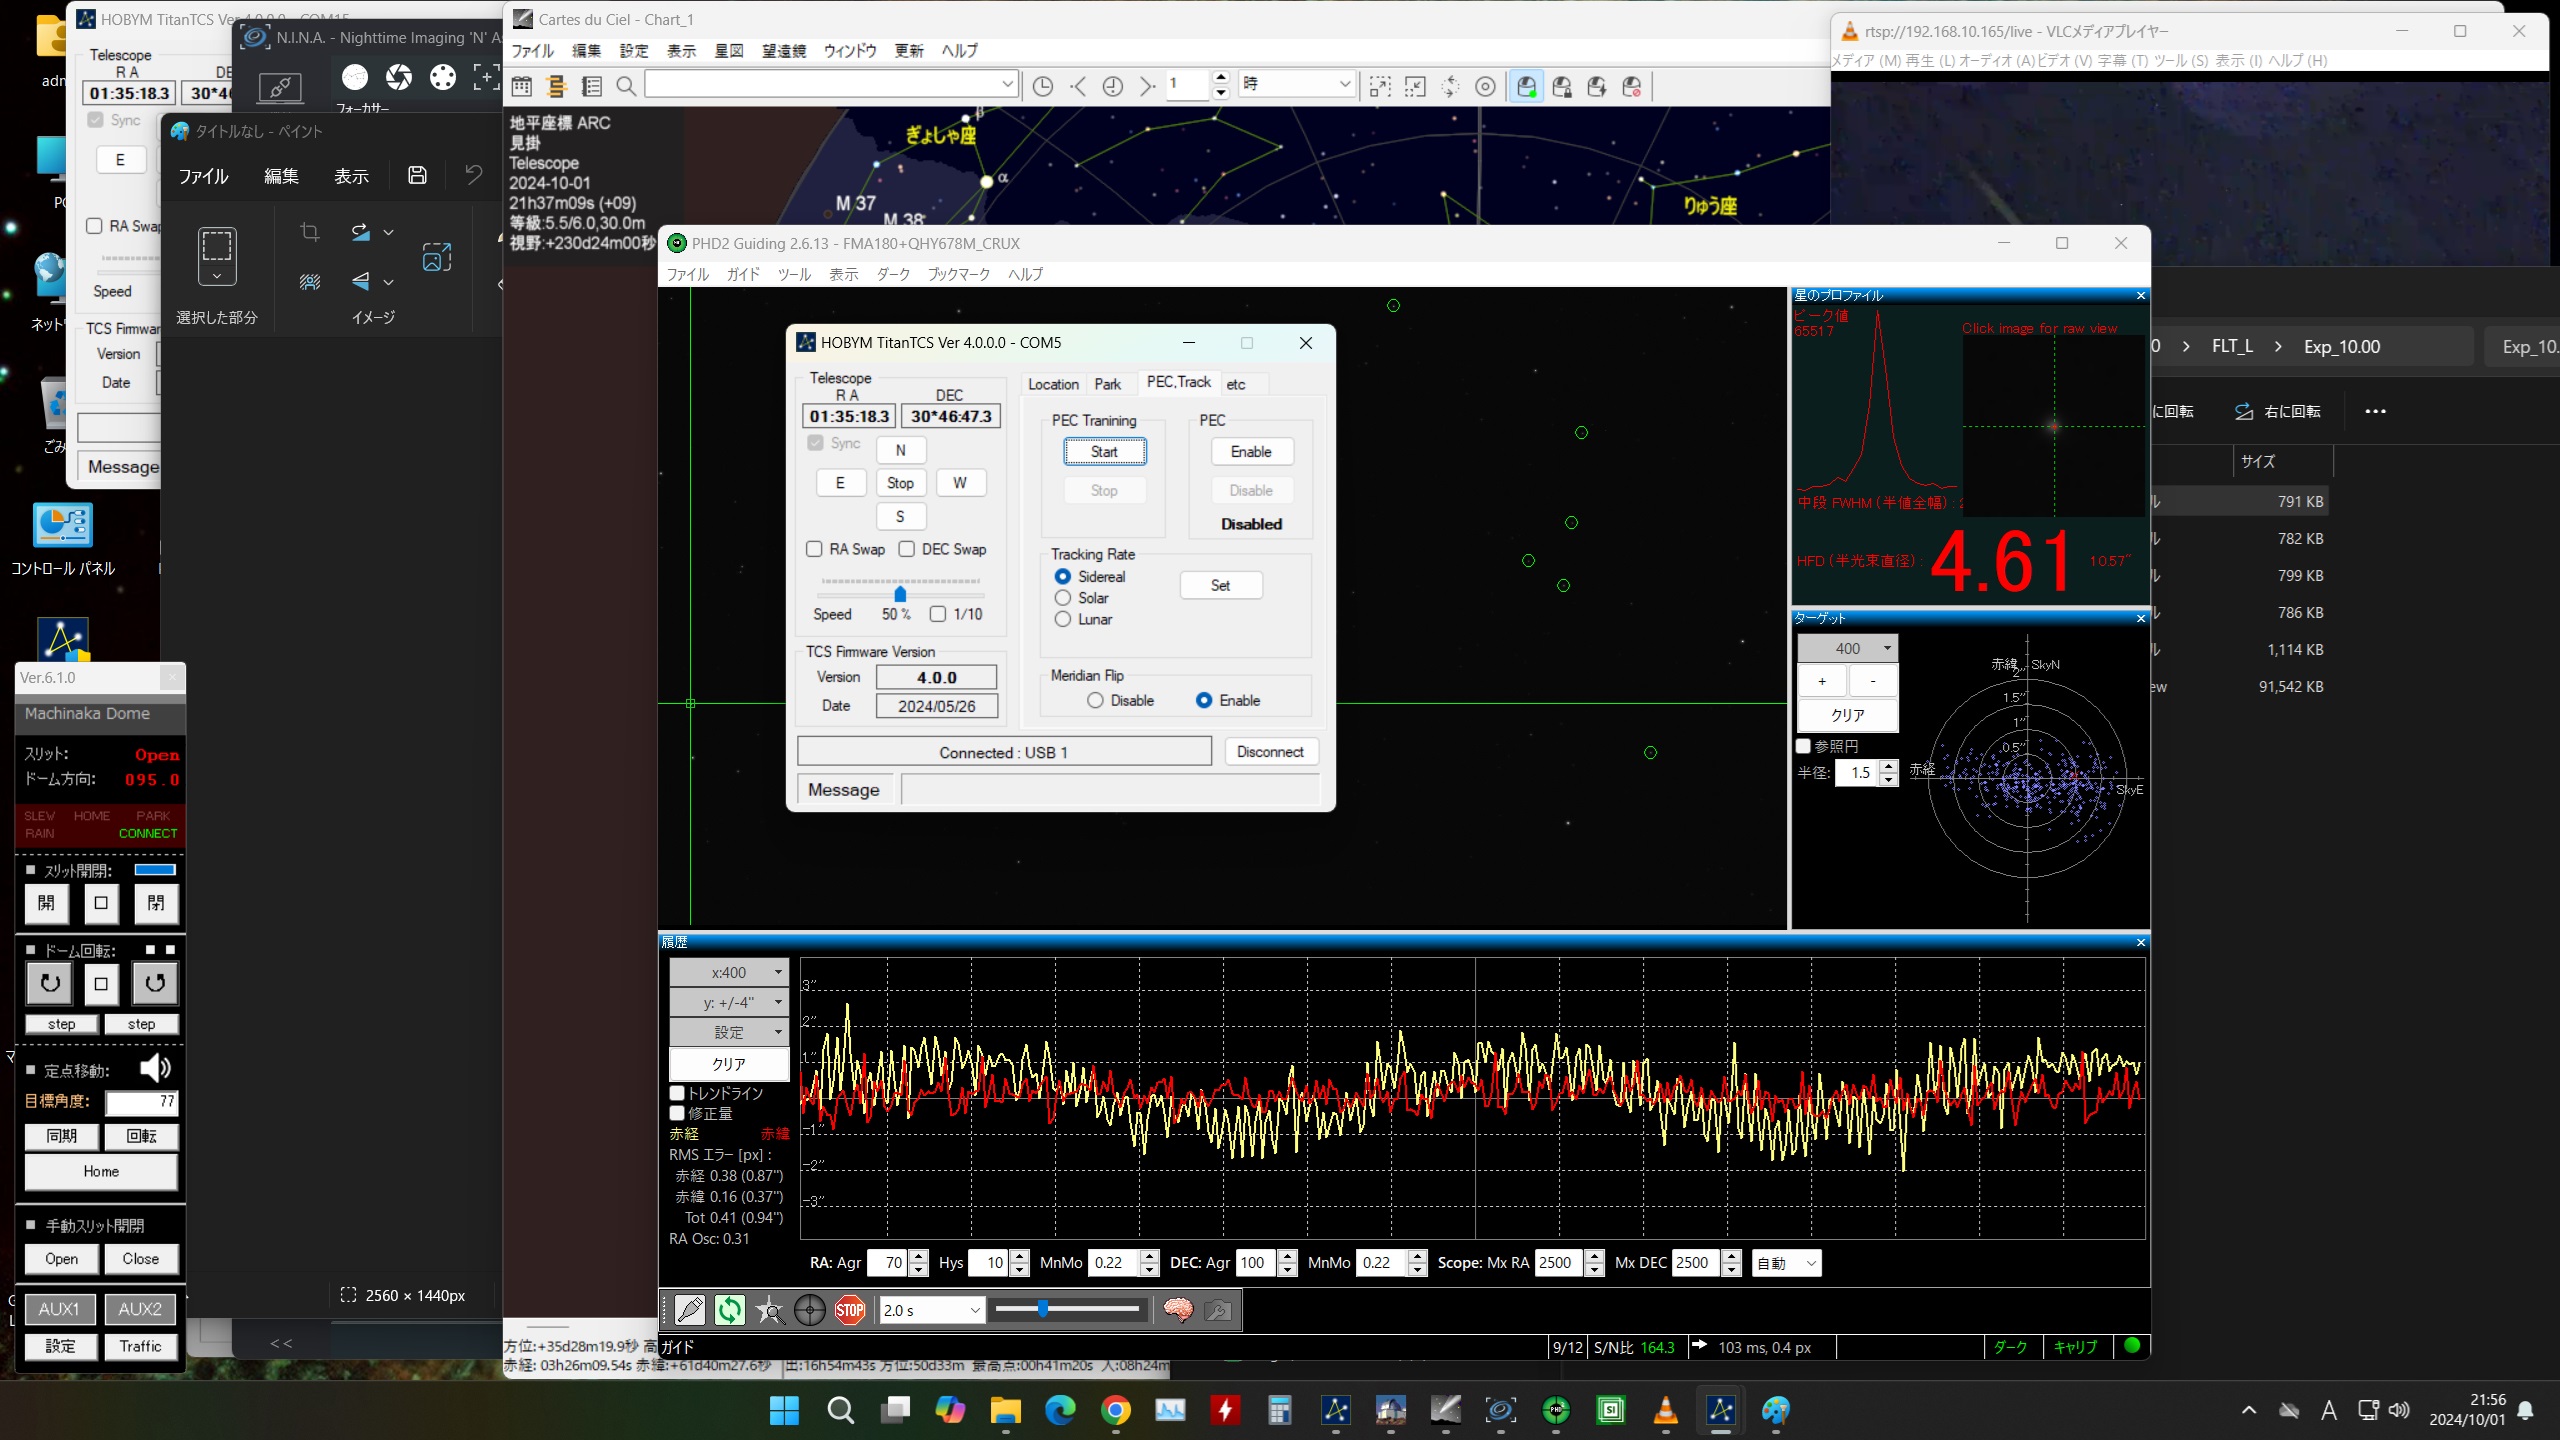Click Cartes du Ciel set-time-now clock icon
Image resolution: width=2560 pixels, height=1440 pixels.
[1042, 86]
